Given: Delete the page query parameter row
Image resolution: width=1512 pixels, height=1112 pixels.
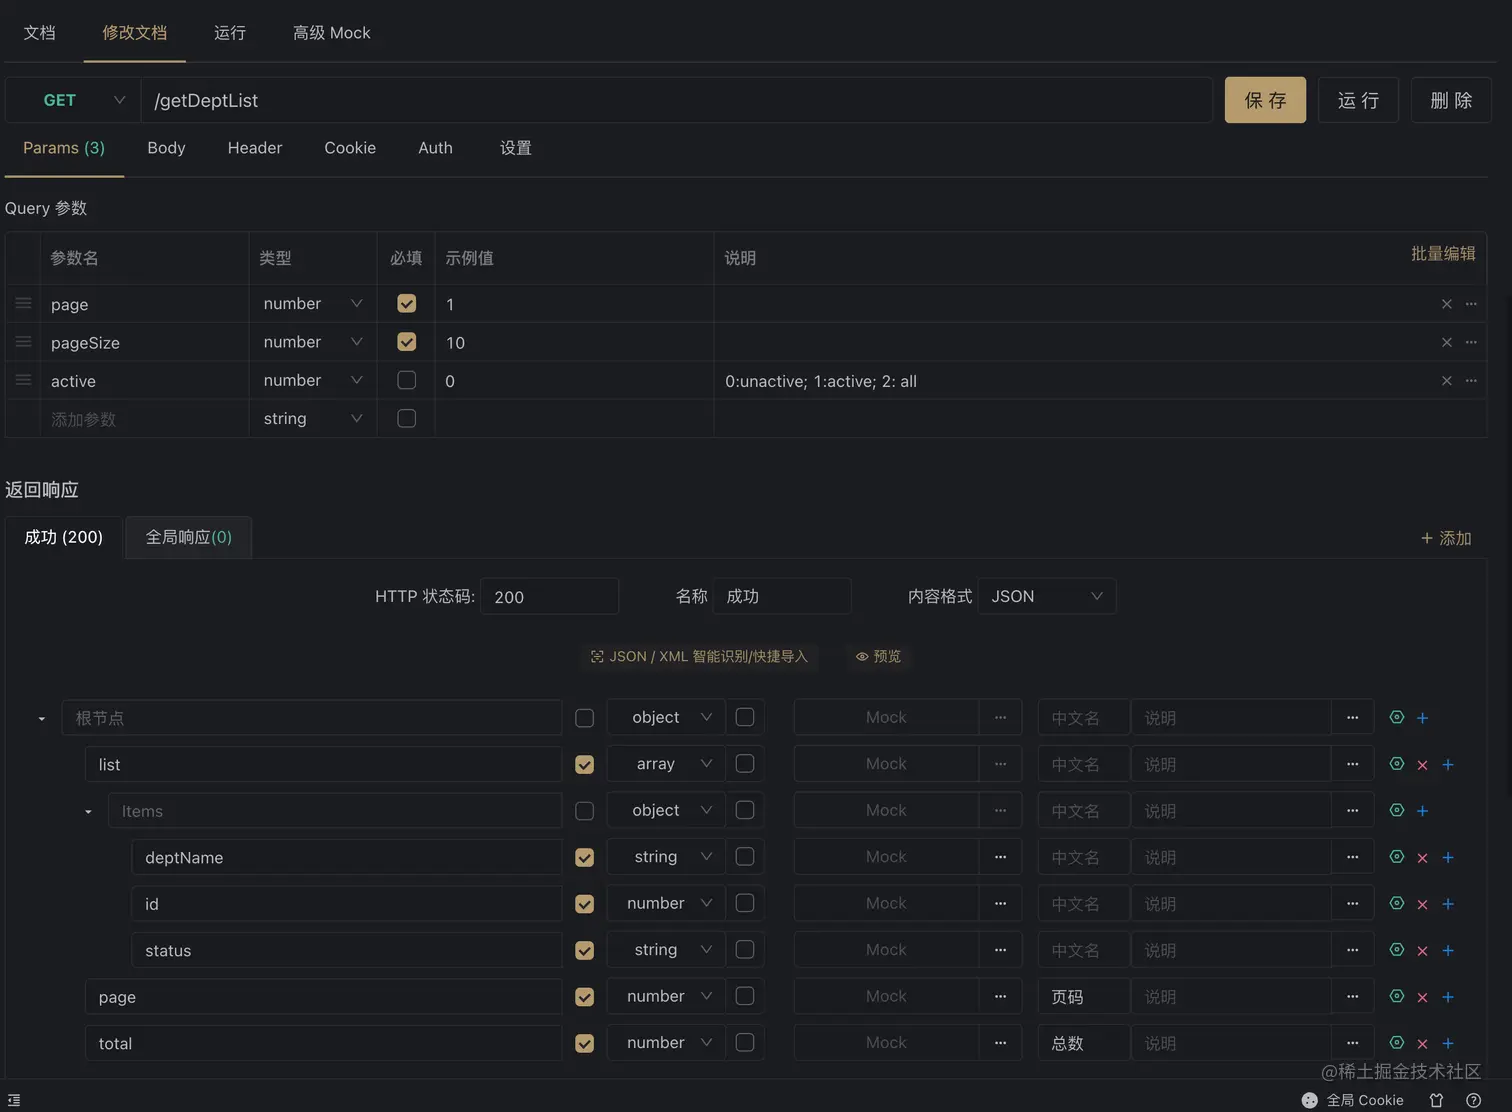Looking at the screenshot, I should tap(1446, 304).
